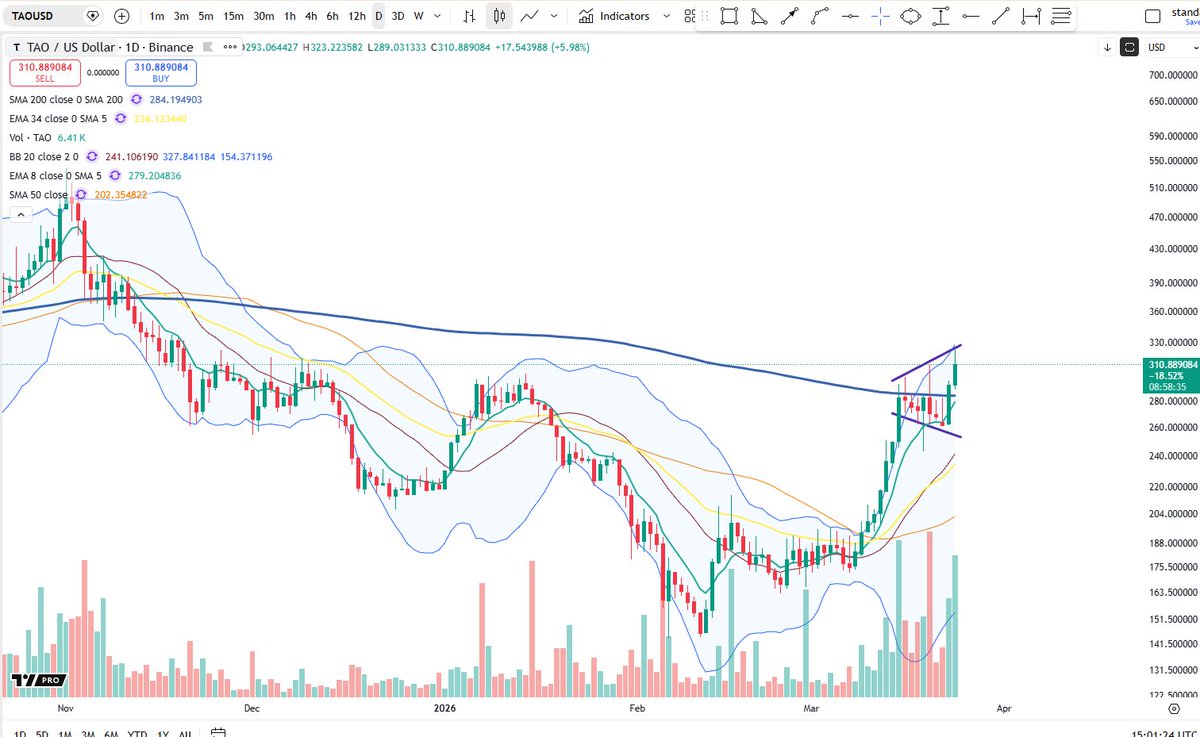This screenshot has width=1200, height=737.
Task: Select the Trend Line drawing tool
Action: coord(1000,16)
